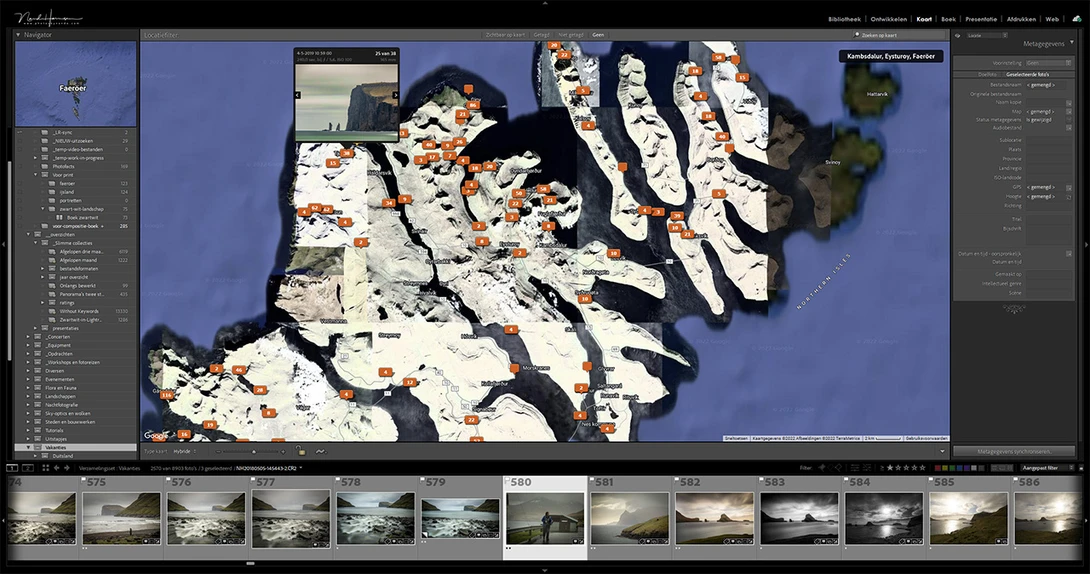Switch to the Bibliotheek module
Image resolution: width=1090 pixels, height=574 pixels.
click(x=844, y=19)
